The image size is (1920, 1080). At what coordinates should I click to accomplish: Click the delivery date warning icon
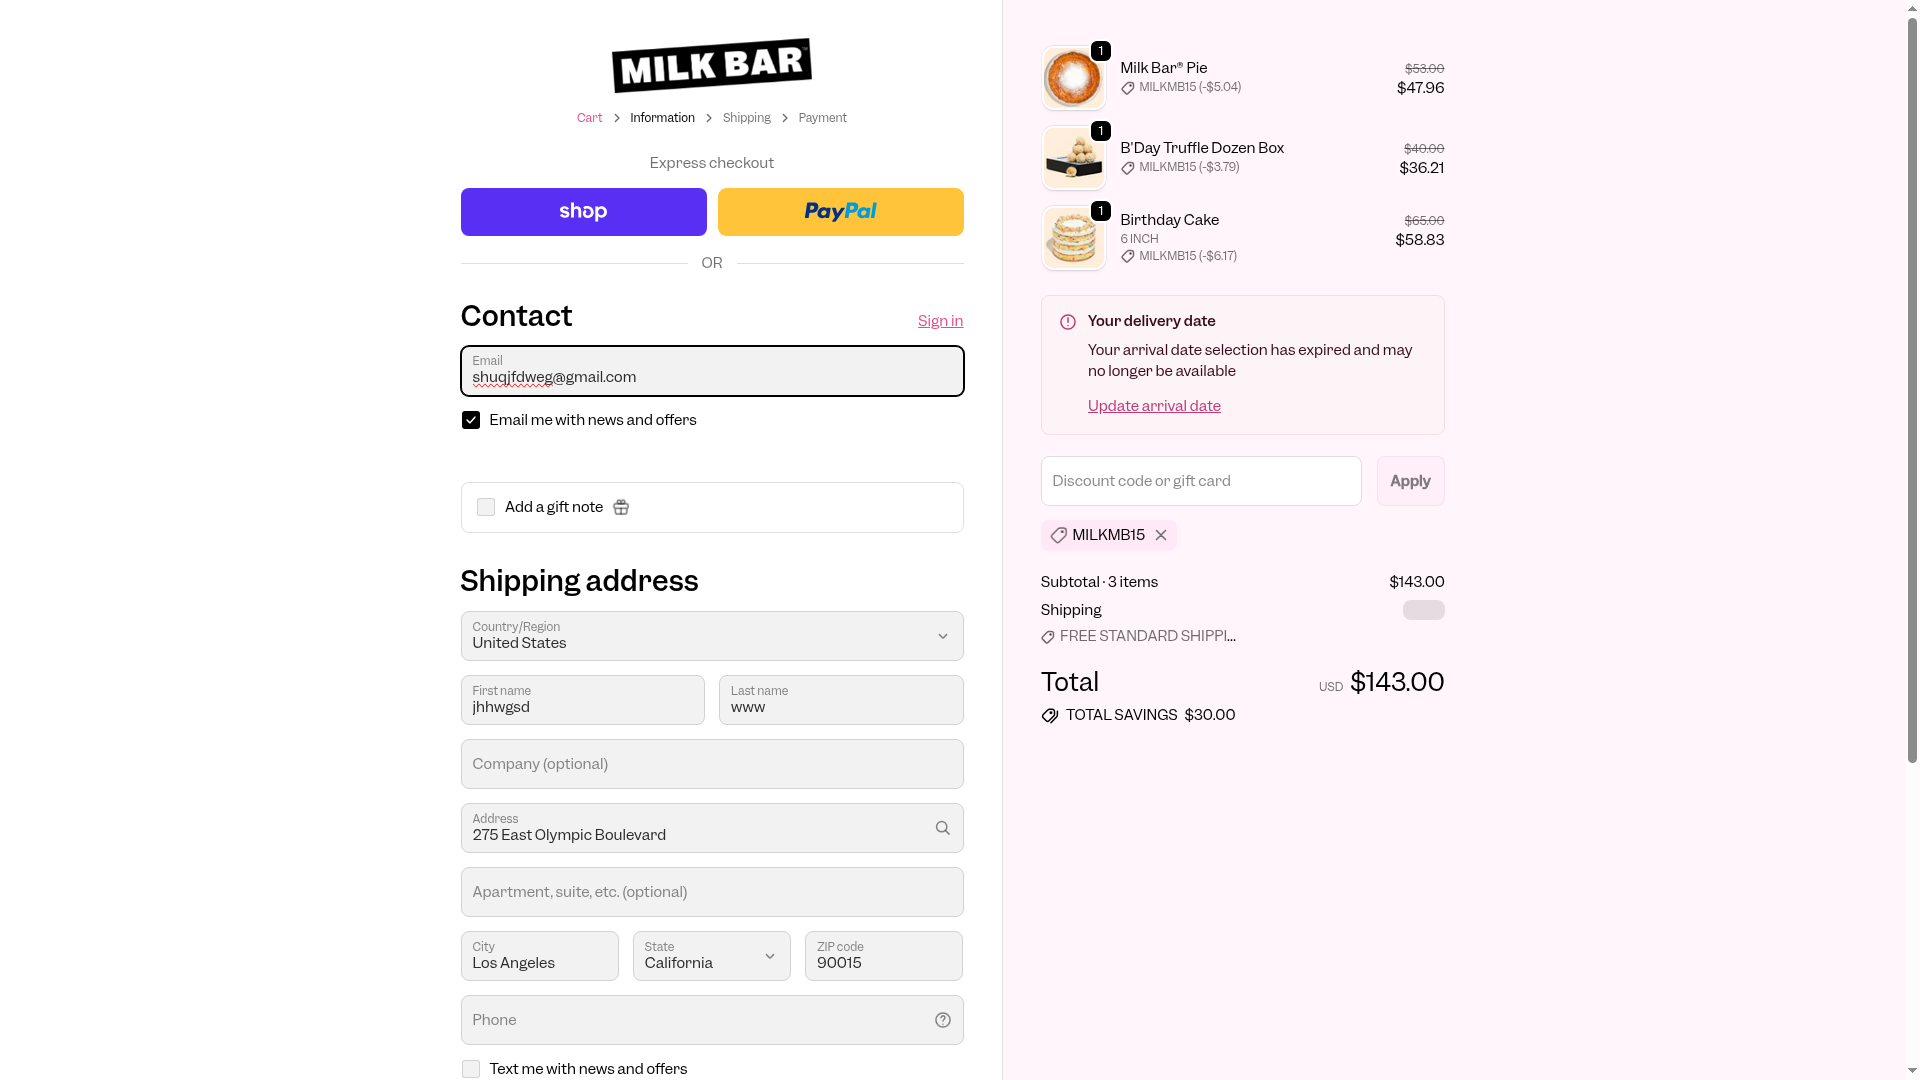[x=1068, y=322]
